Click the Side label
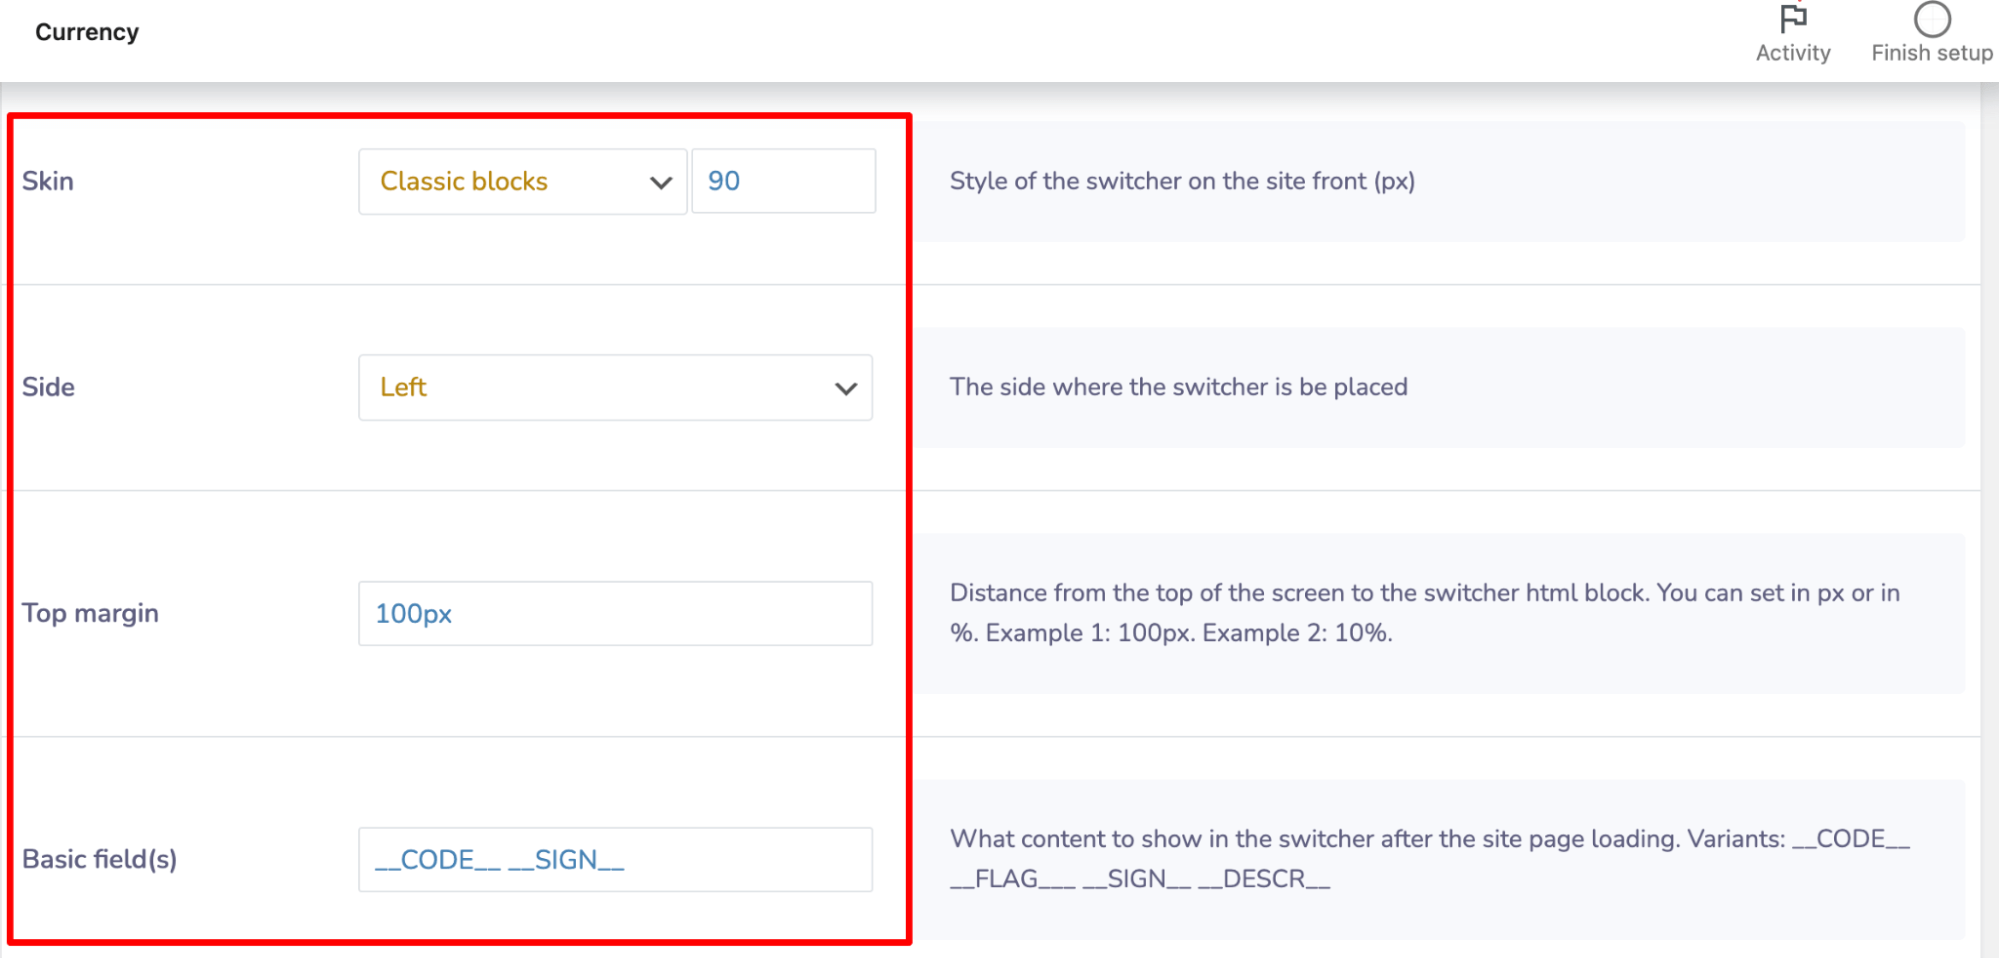This screenshot has height=958, width=1999. 48,387
